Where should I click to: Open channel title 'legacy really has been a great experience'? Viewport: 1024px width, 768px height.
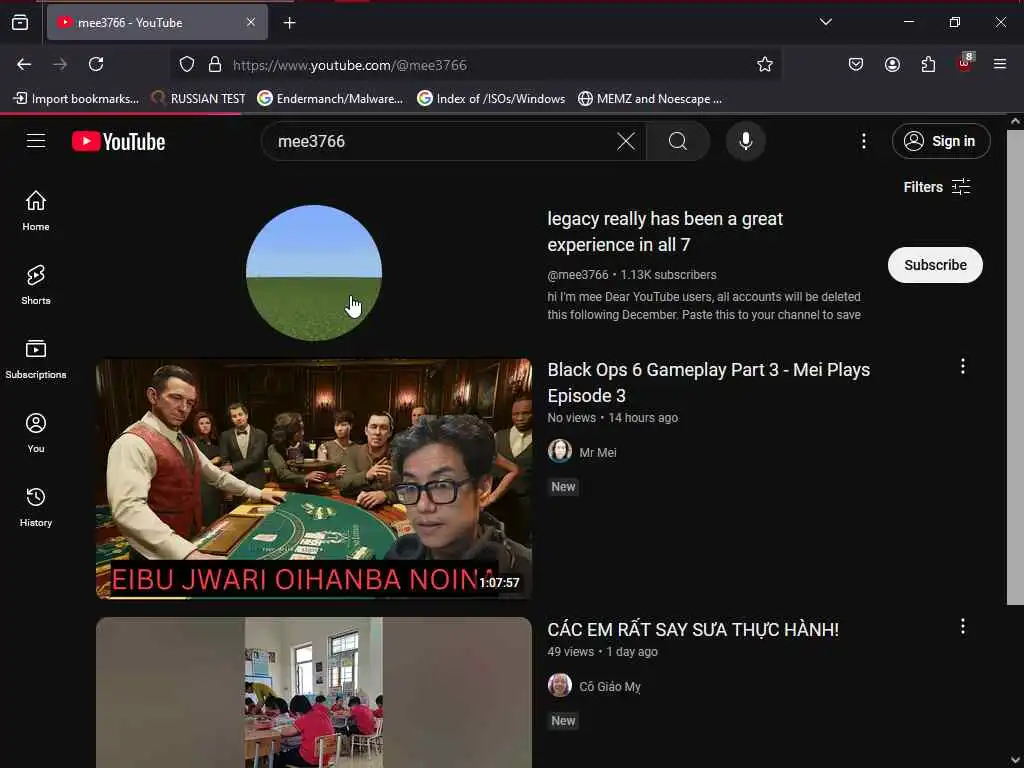(x=665, y=232)
